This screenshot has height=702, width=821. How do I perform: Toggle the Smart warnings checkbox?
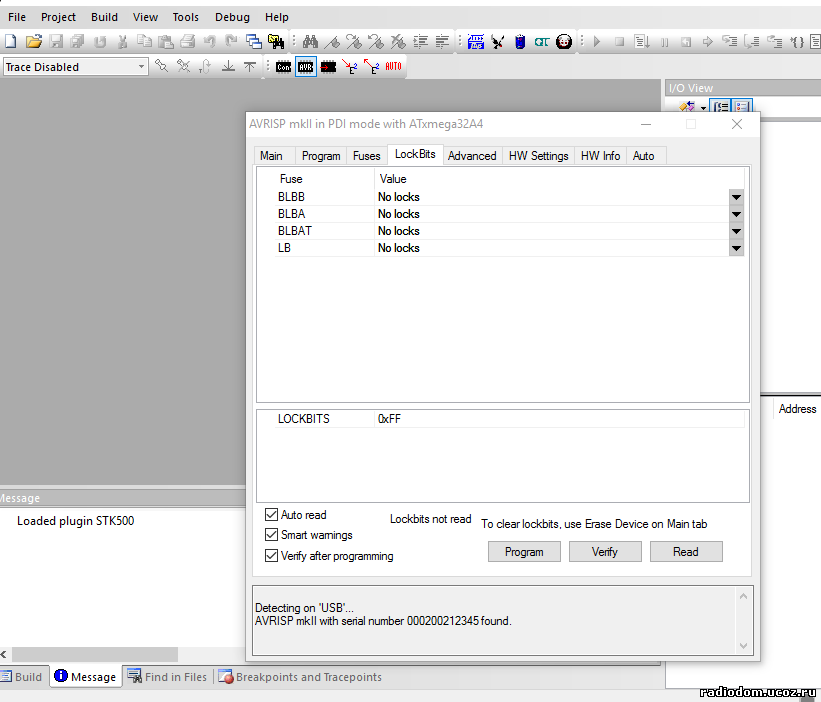[271, 534]
